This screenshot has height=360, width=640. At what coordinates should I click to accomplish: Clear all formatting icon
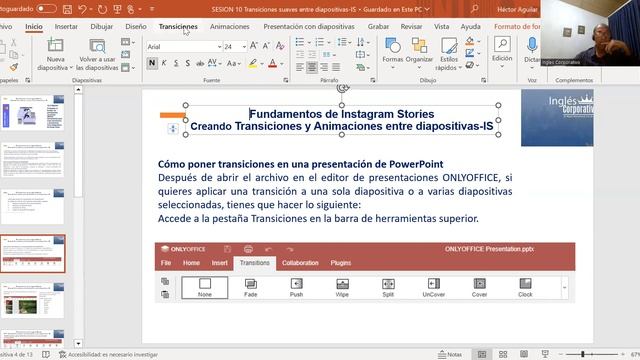point(280,46)
